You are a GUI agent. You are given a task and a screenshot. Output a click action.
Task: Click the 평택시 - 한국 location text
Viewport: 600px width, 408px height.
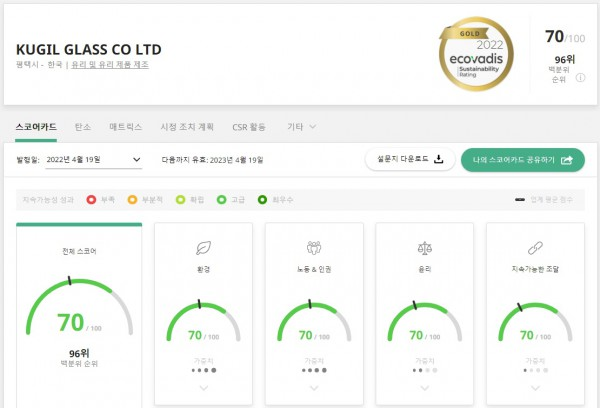[39, 65]
